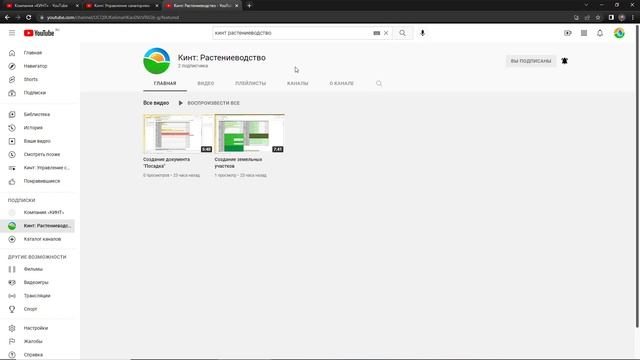Open the YouTube hamburger guide menu
640x360 pixels.
pyautogui.click(x=12, y=33)
